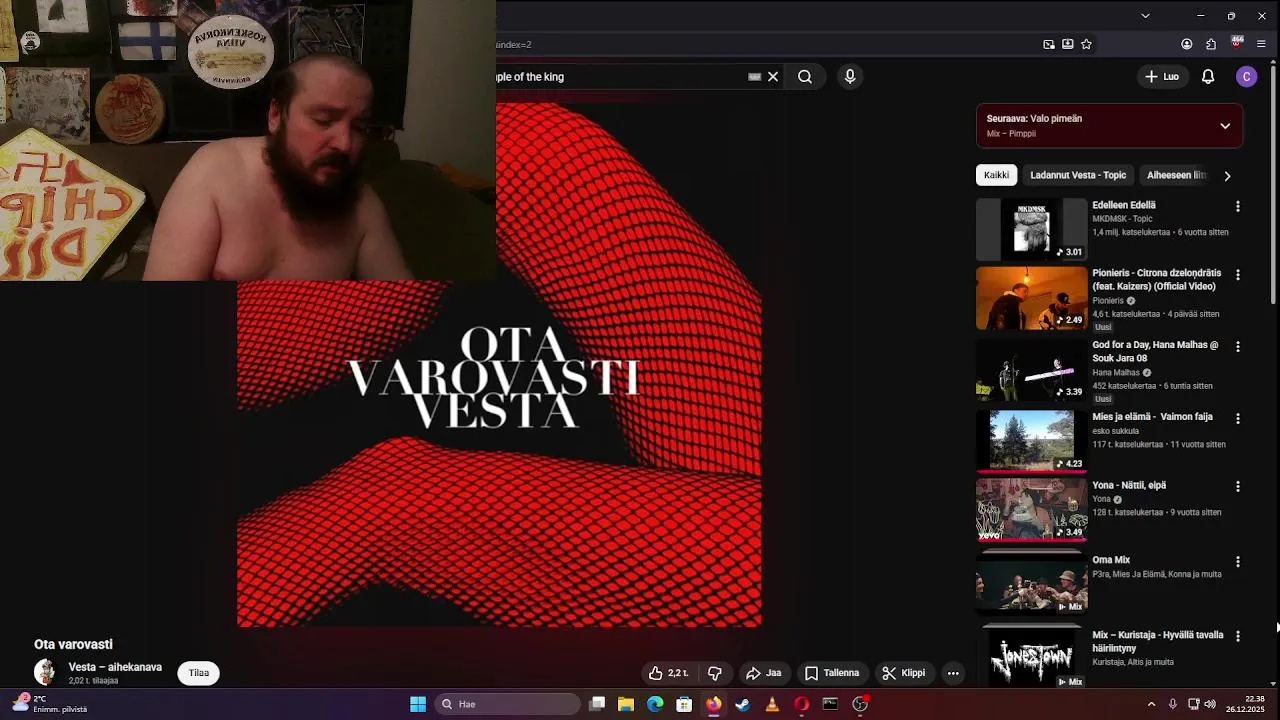The image size is (1280, 720).
Task: Open the ad blocker extension with badge
Action: (x=1236, y=43)
